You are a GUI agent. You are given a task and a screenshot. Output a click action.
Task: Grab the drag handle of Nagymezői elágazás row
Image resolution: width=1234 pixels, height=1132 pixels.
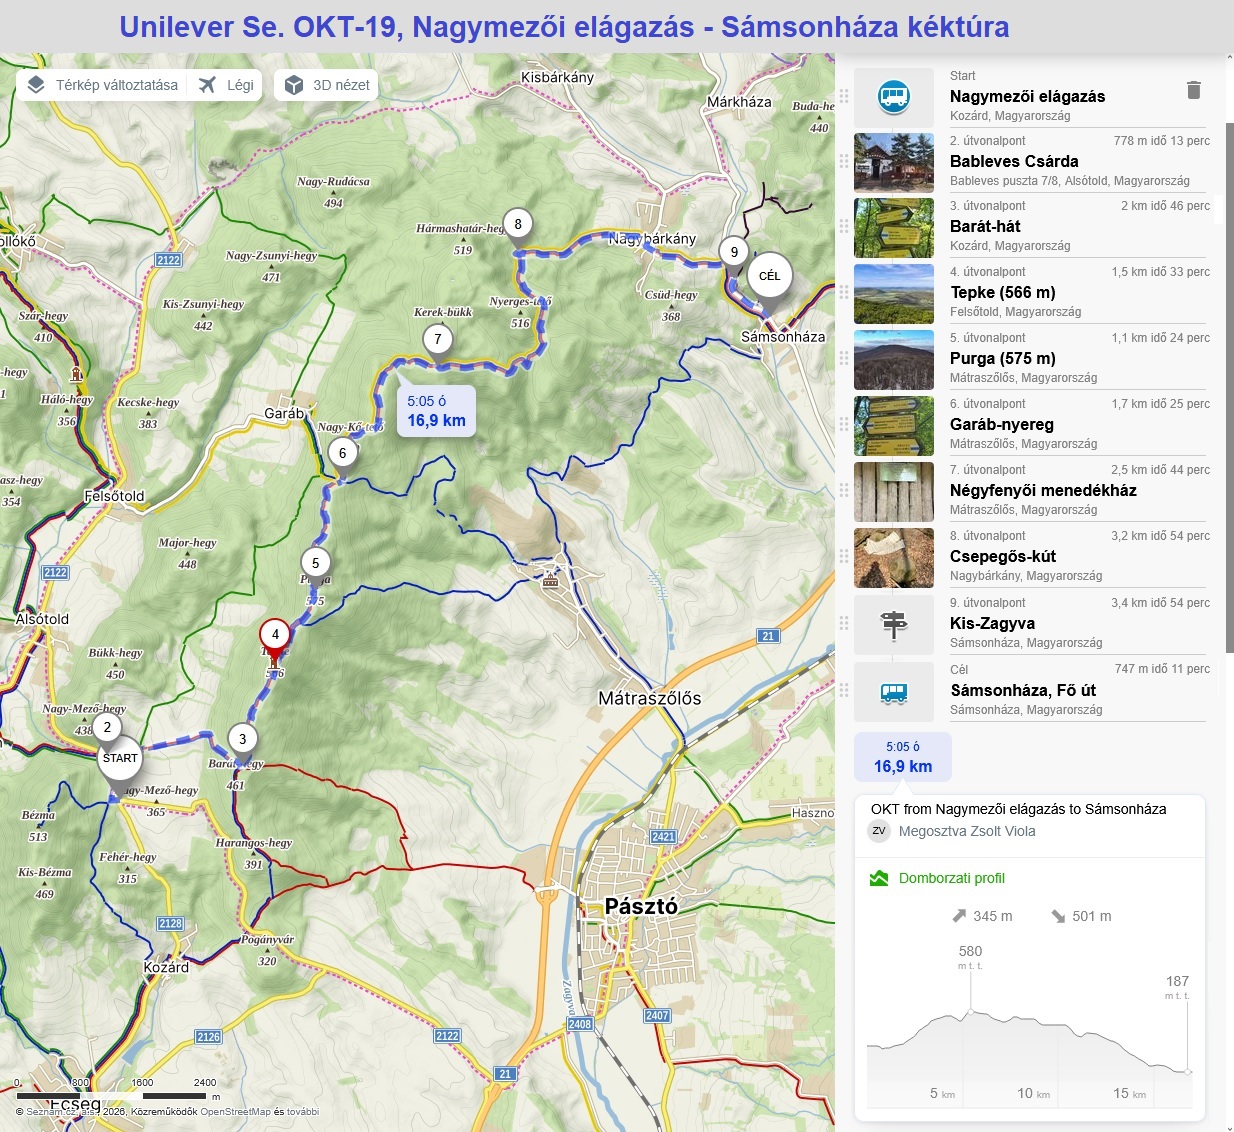(844, 96)
